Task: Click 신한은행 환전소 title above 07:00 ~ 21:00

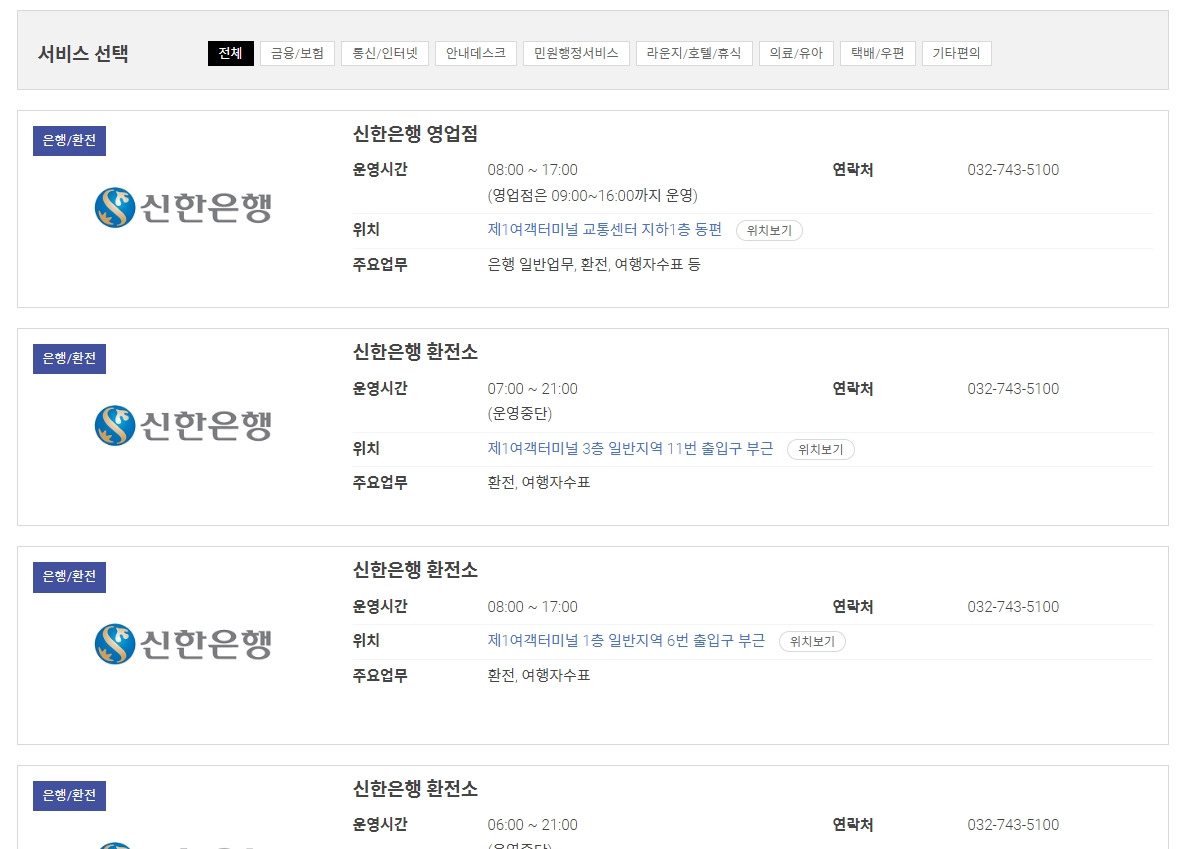Action: (415, 352)
